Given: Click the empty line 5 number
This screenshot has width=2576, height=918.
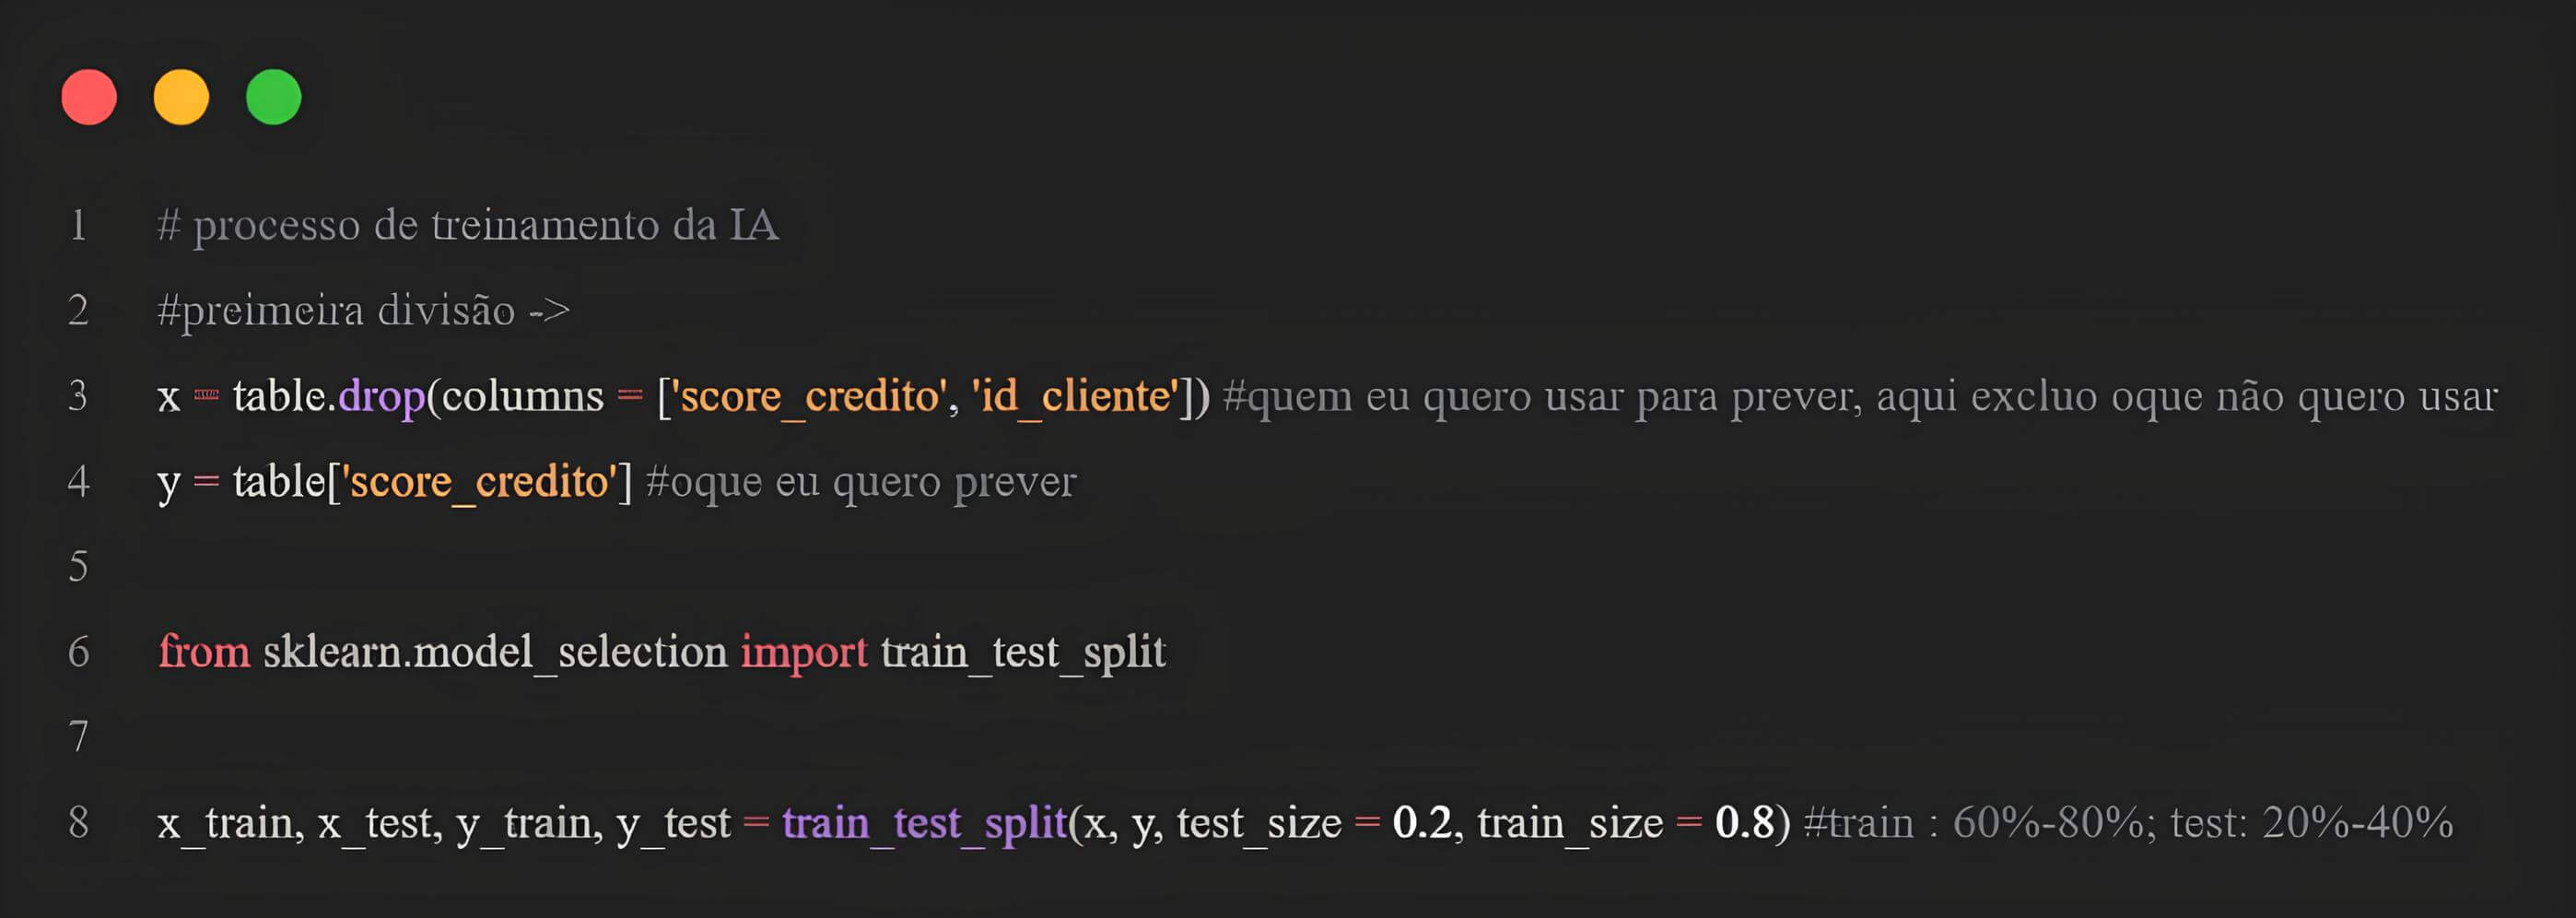Looking at the screenshot, I should [78, 567].
